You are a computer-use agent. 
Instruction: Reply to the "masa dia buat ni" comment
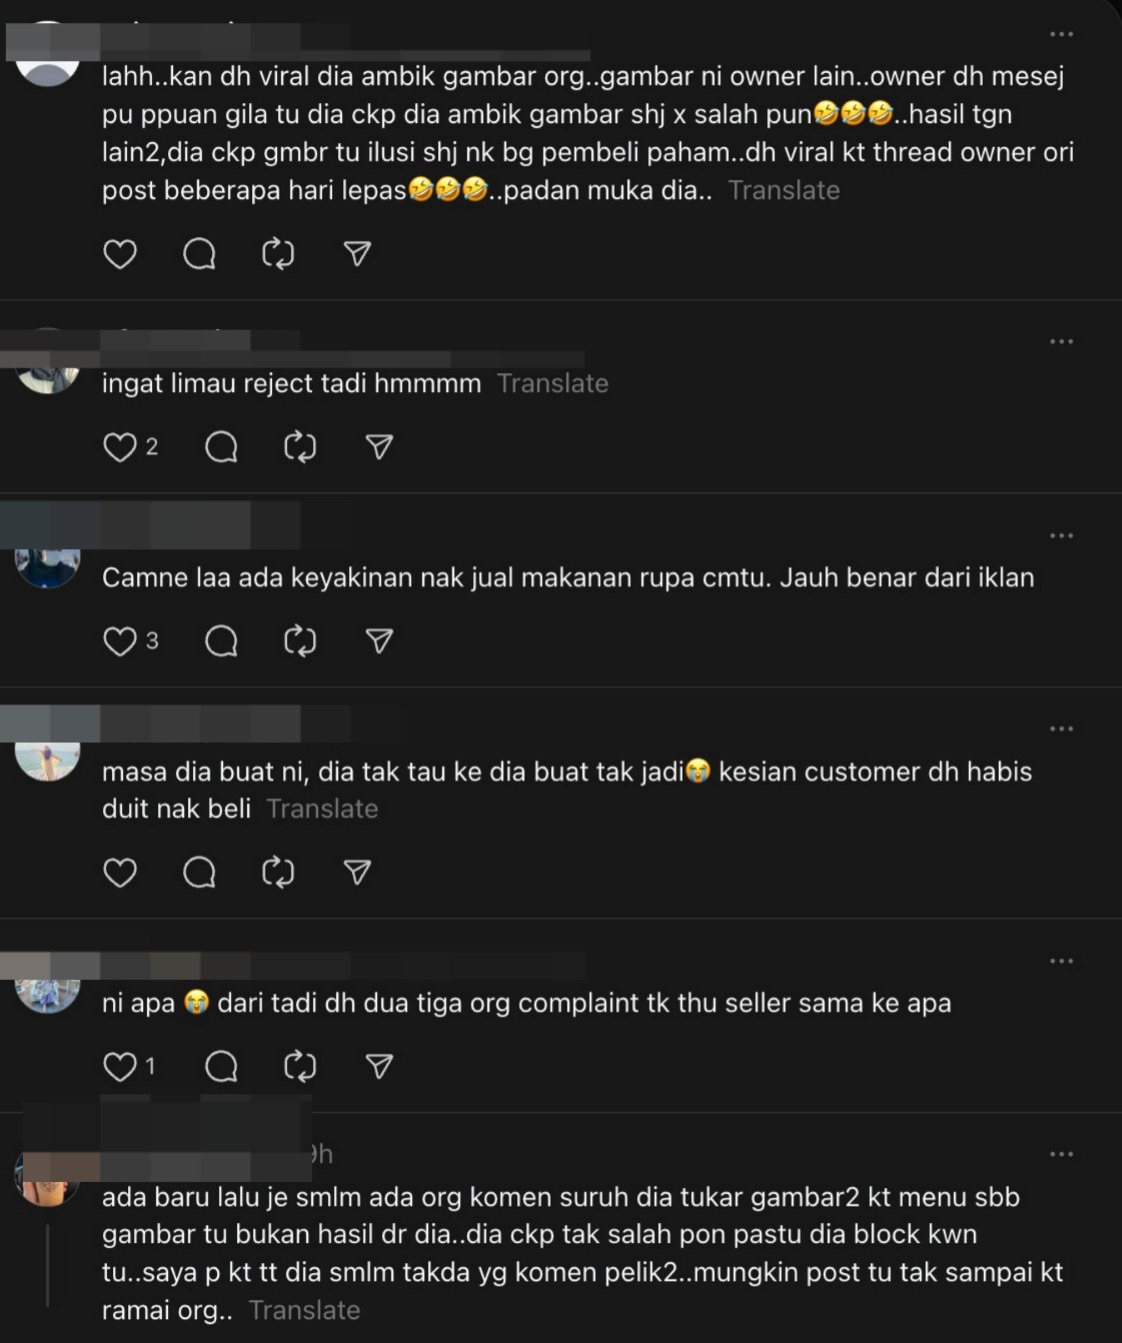tap(199, 873)
